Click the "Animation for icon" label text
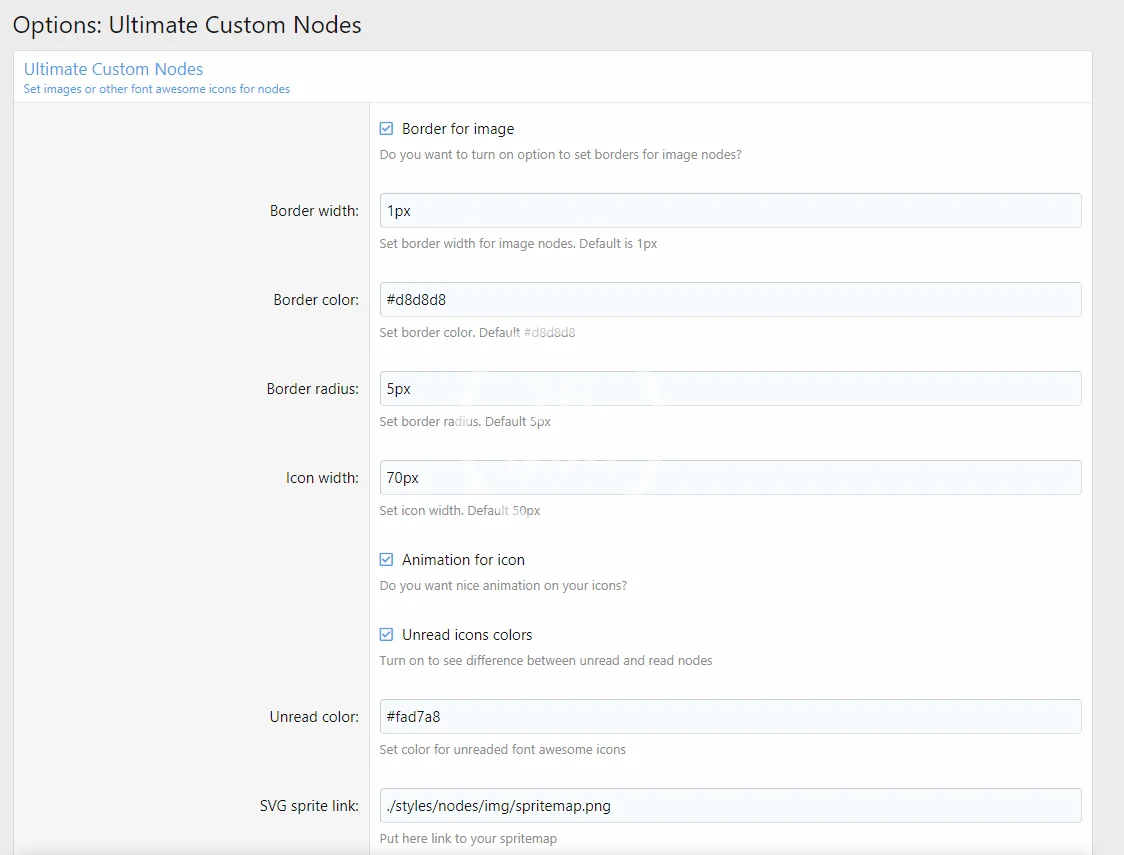This screenshot has height=855, width=1124. 463,560
